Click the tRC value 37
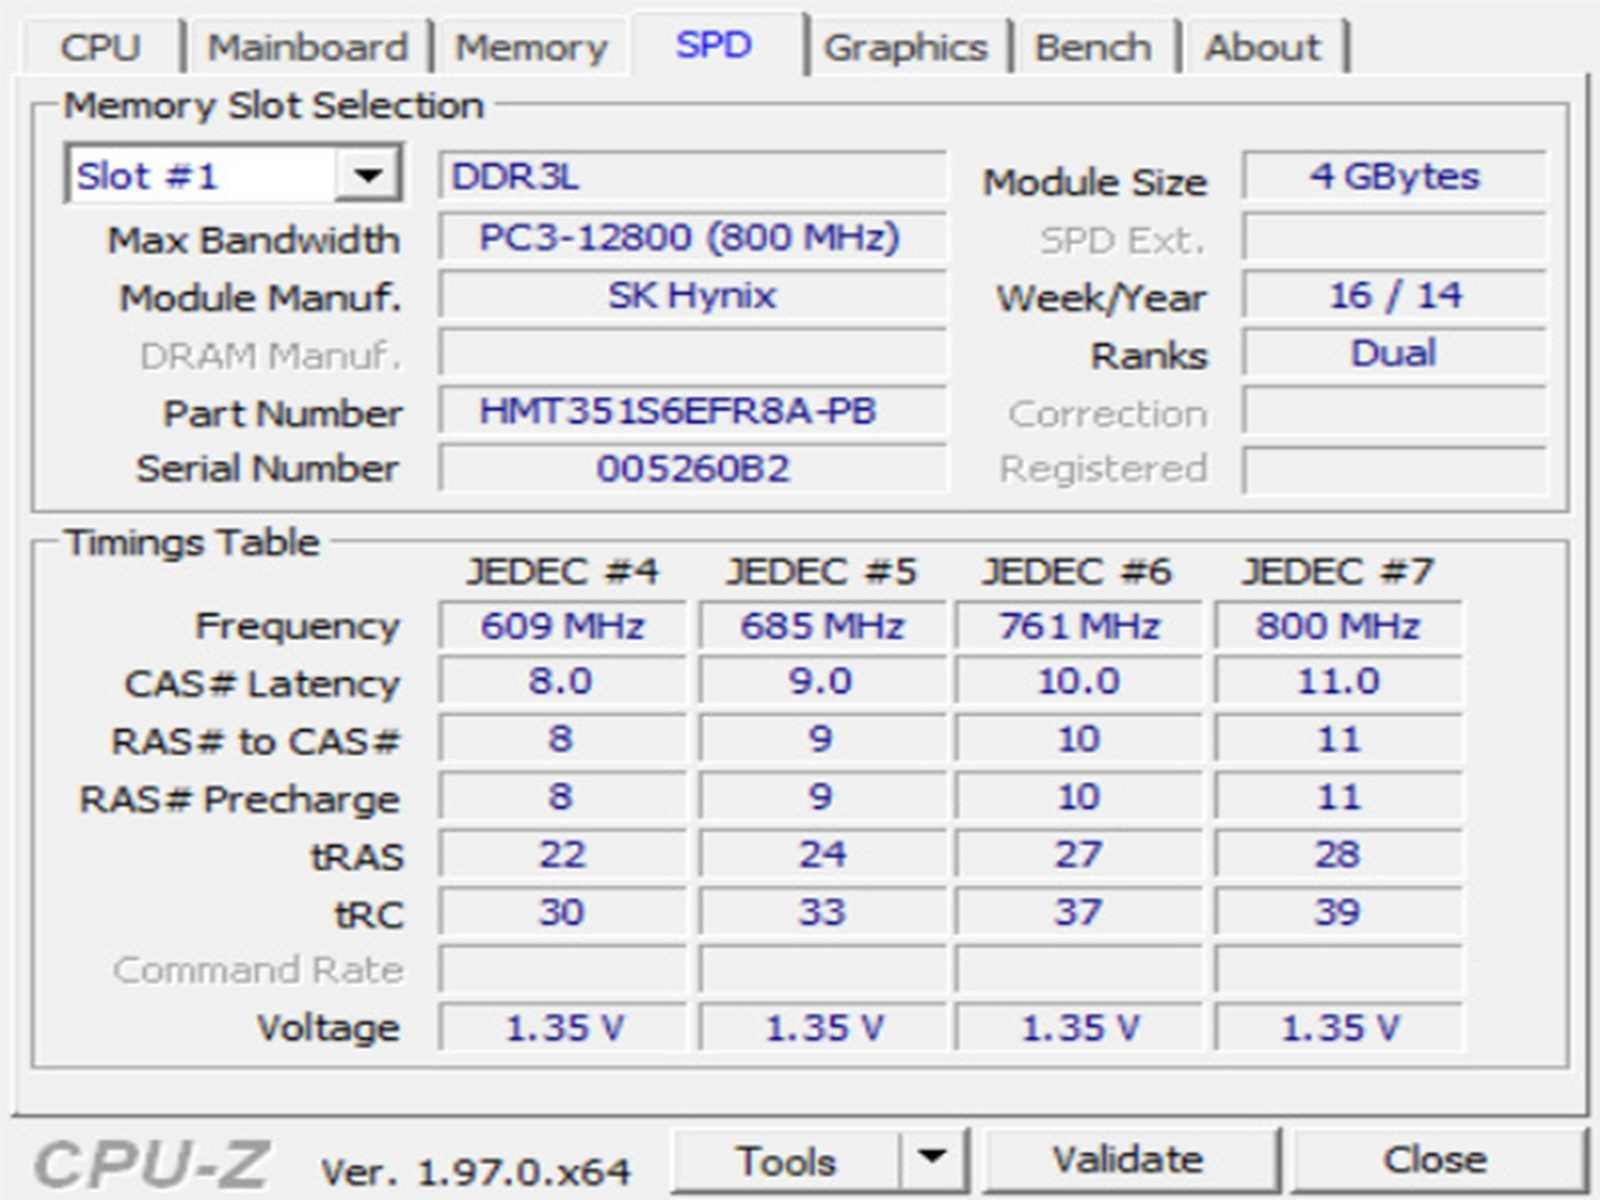The image size is (1600, 1200). coord(1079,913)
